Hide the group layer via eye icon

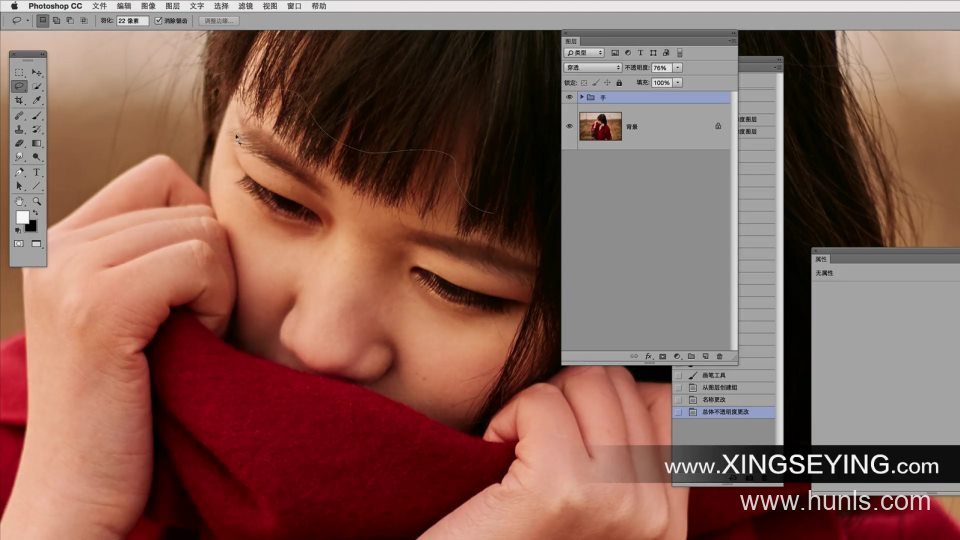570,97
